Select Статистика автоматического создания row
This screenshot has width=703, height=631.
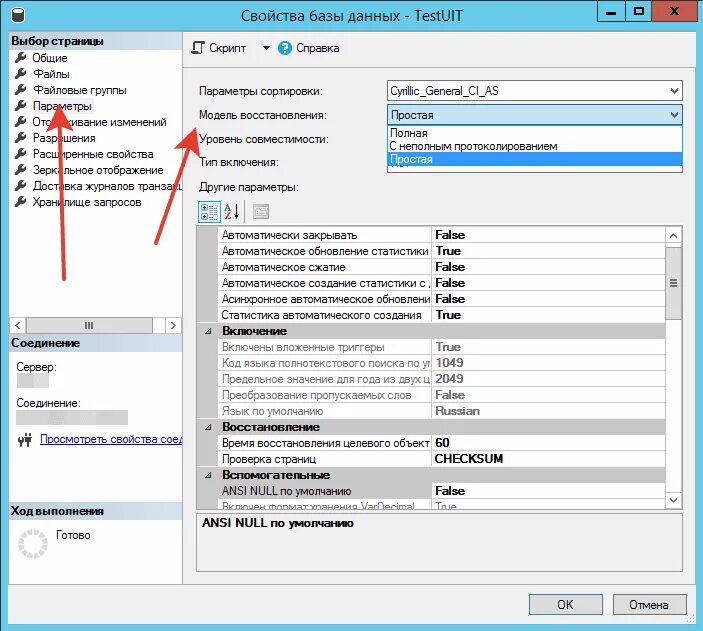pyautogui.click(x=441, y=315)
